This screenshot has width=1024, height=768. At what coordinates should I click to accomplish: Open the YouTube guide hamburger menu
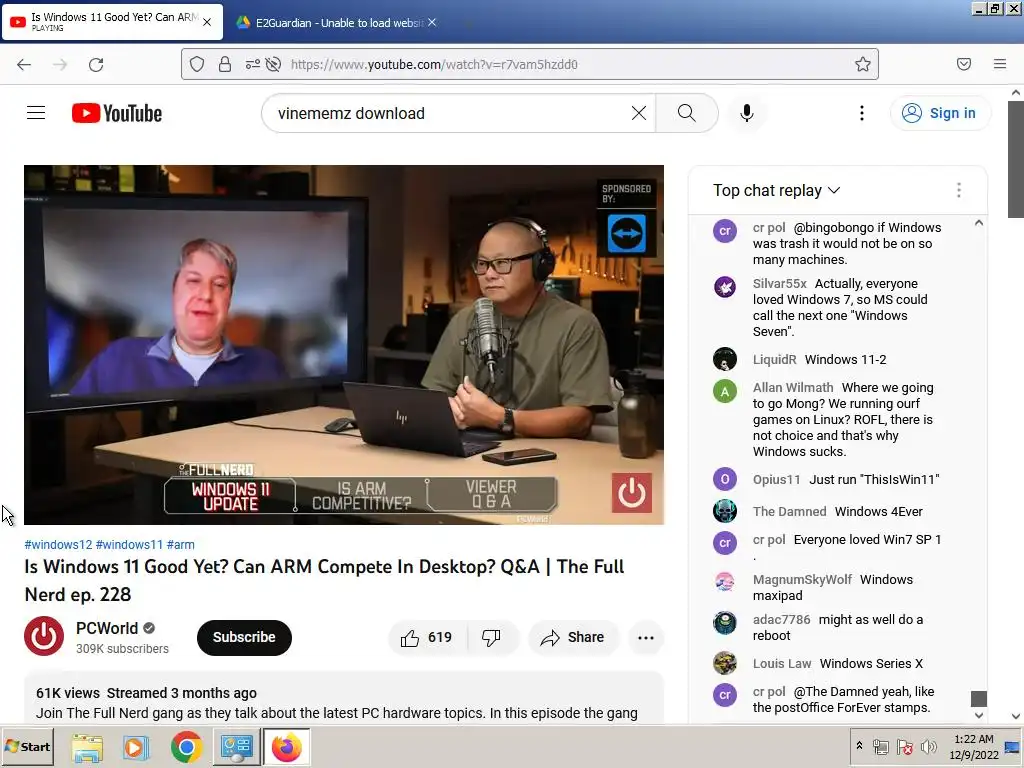pos(36,113)
